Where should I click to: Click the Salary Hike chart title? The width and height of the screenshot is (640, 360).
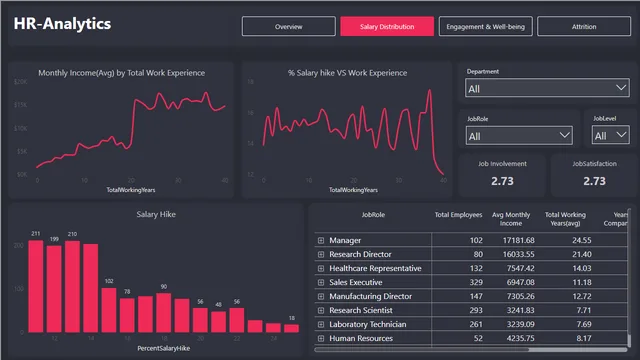point(156,214)
